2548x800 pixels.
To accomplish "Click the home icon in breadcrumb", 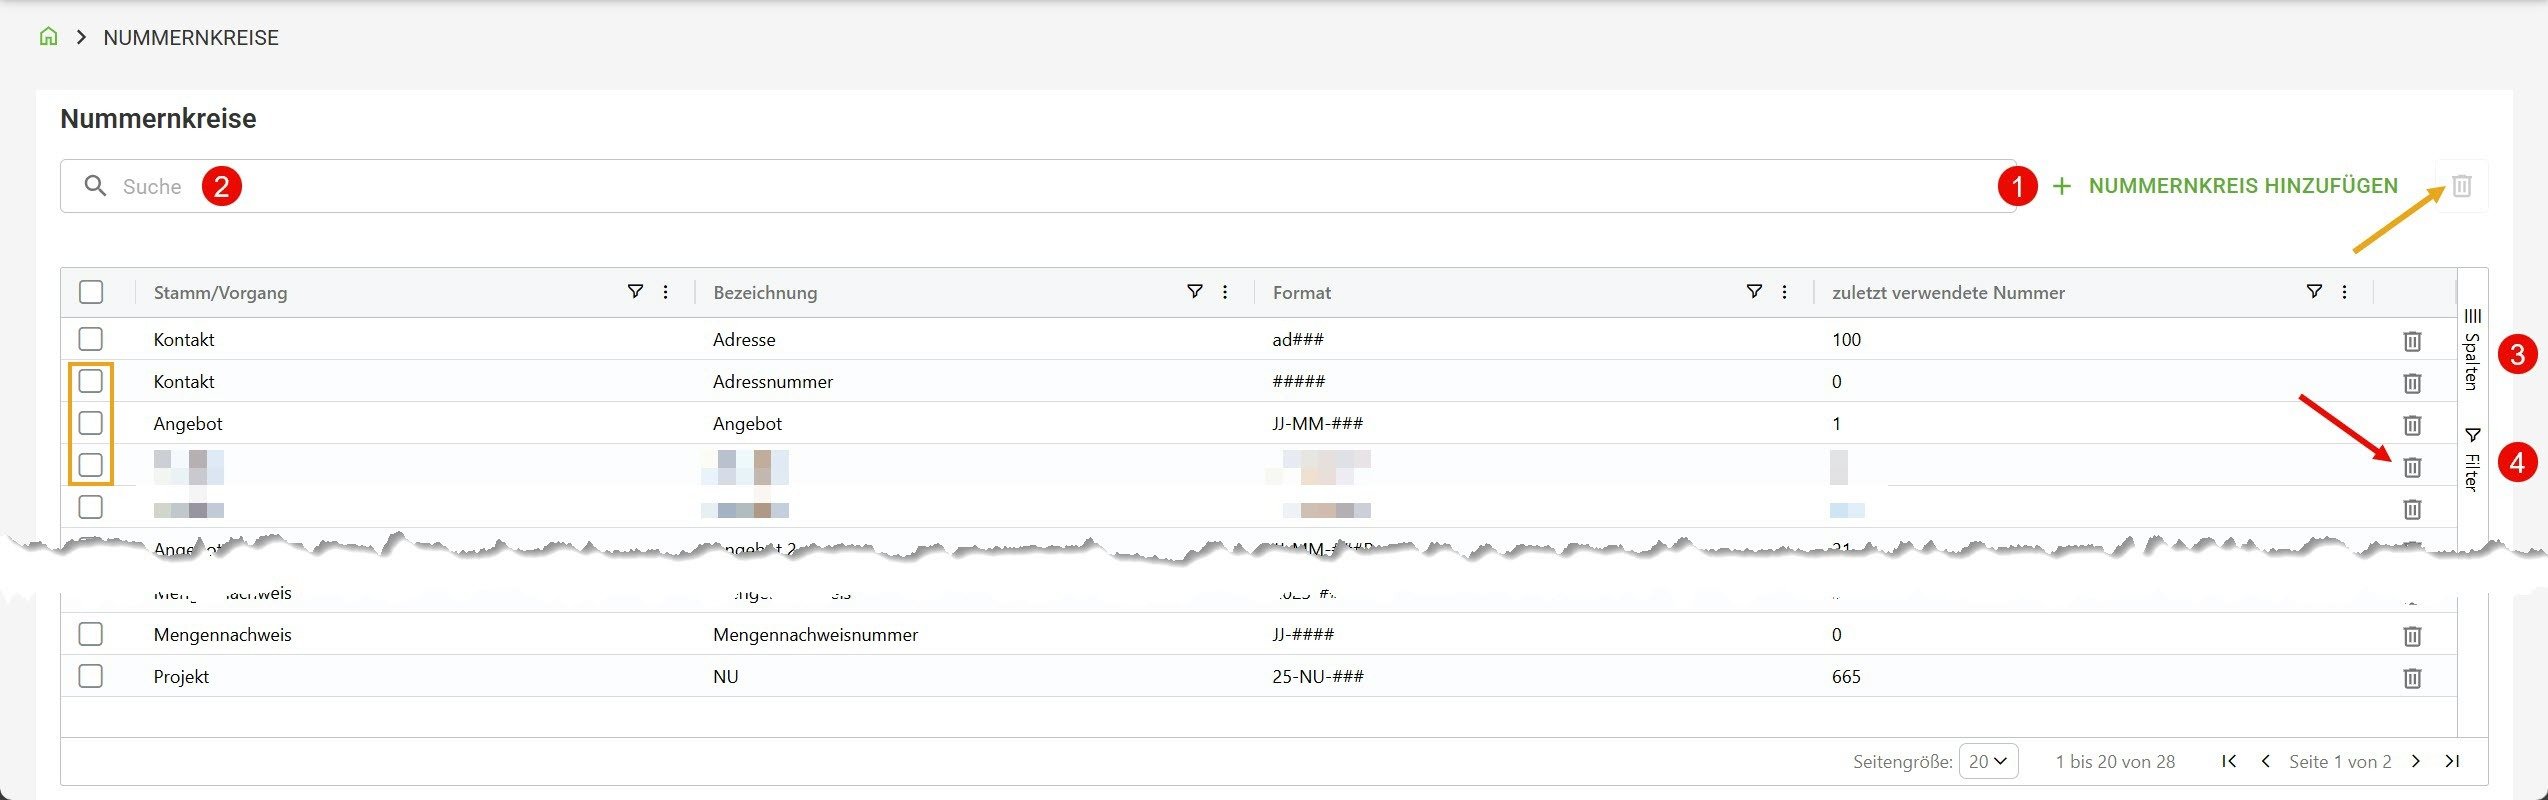I will (48, 37).
